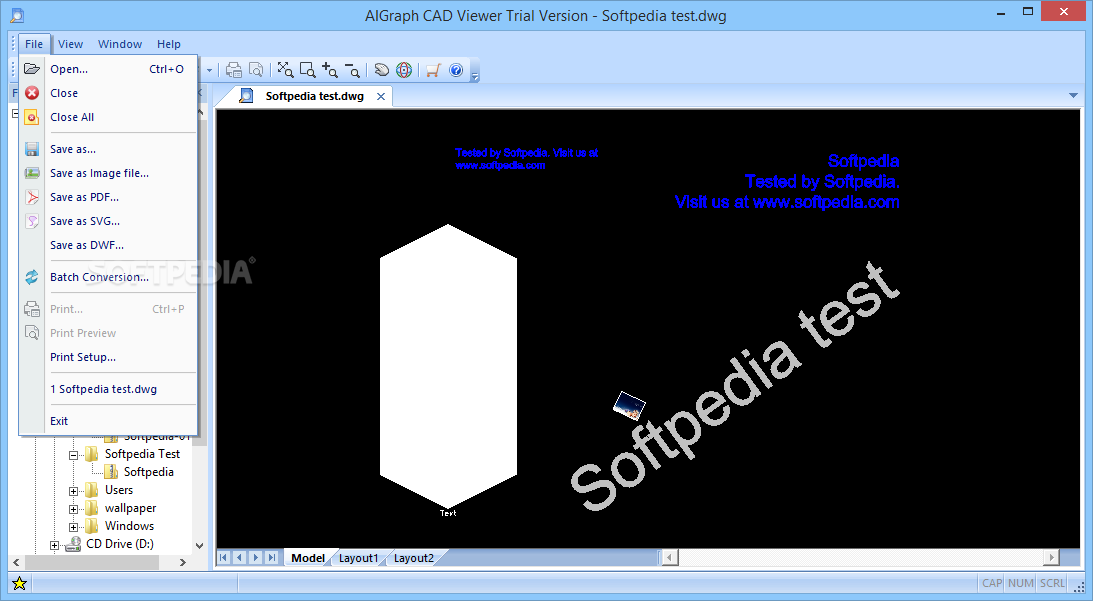The image size is (1093, 601).
Task: Select CD Drive (D:) in tree
Action: (x=120, y=544)
